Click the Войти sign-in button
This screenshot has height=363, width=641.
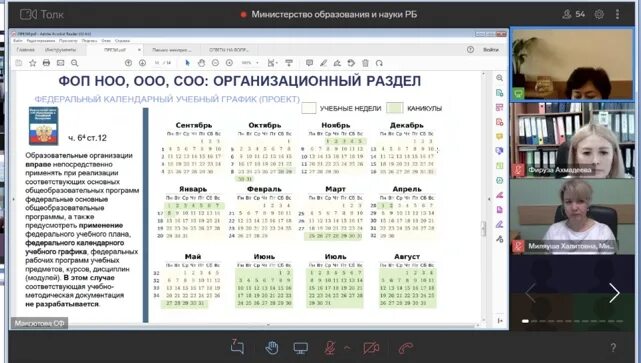tap(491, 49)
